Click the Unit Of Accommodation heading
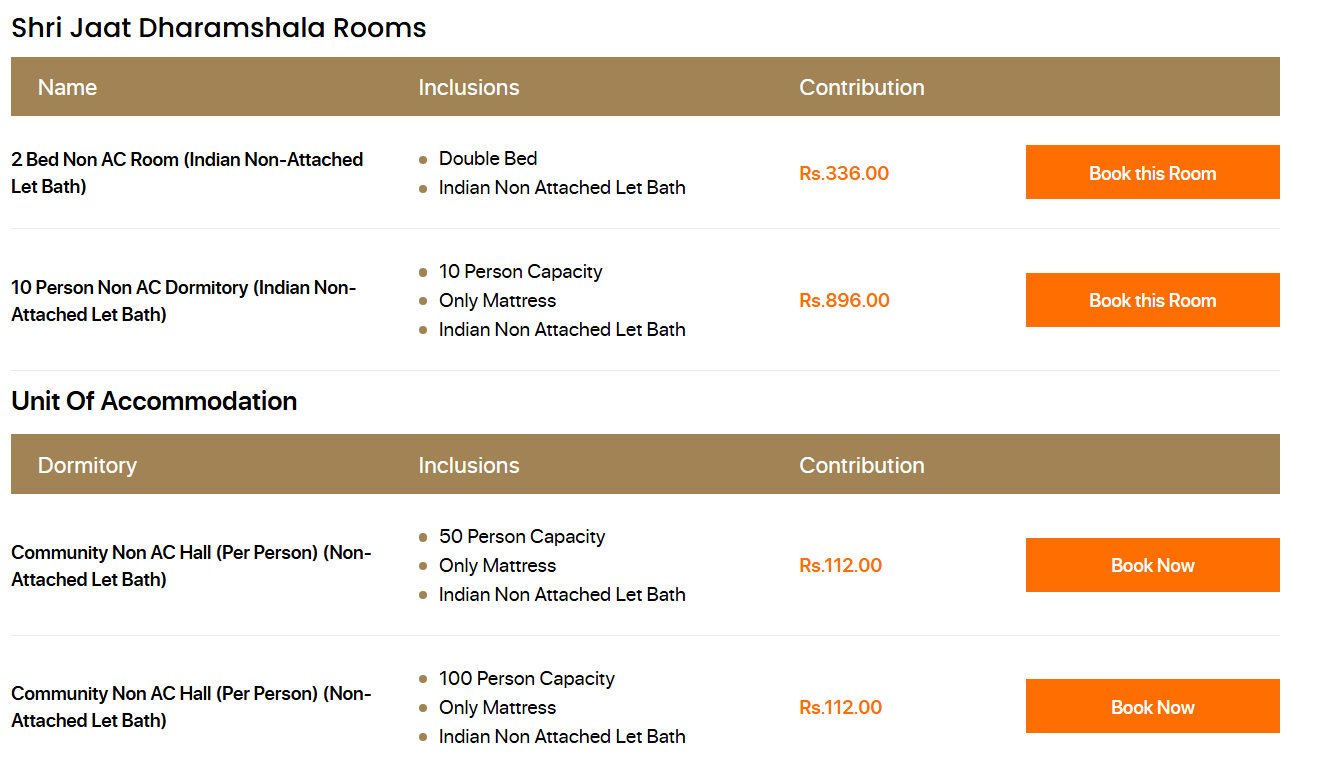Image resolution: width=1326 pixels, height=758 pixels. [x=154, y=401]
